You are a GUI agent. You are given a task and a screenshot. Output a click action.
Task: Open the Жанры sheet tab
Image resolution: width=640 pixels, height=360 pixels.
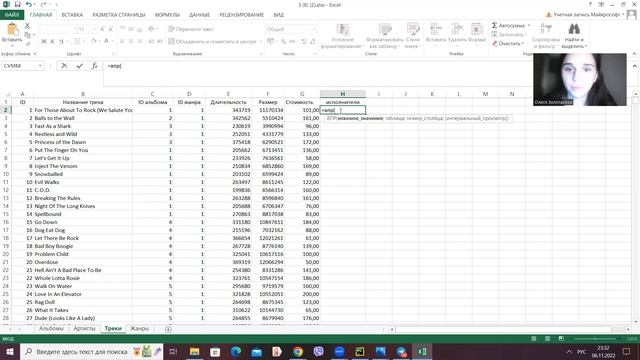[x=140, y=329]
